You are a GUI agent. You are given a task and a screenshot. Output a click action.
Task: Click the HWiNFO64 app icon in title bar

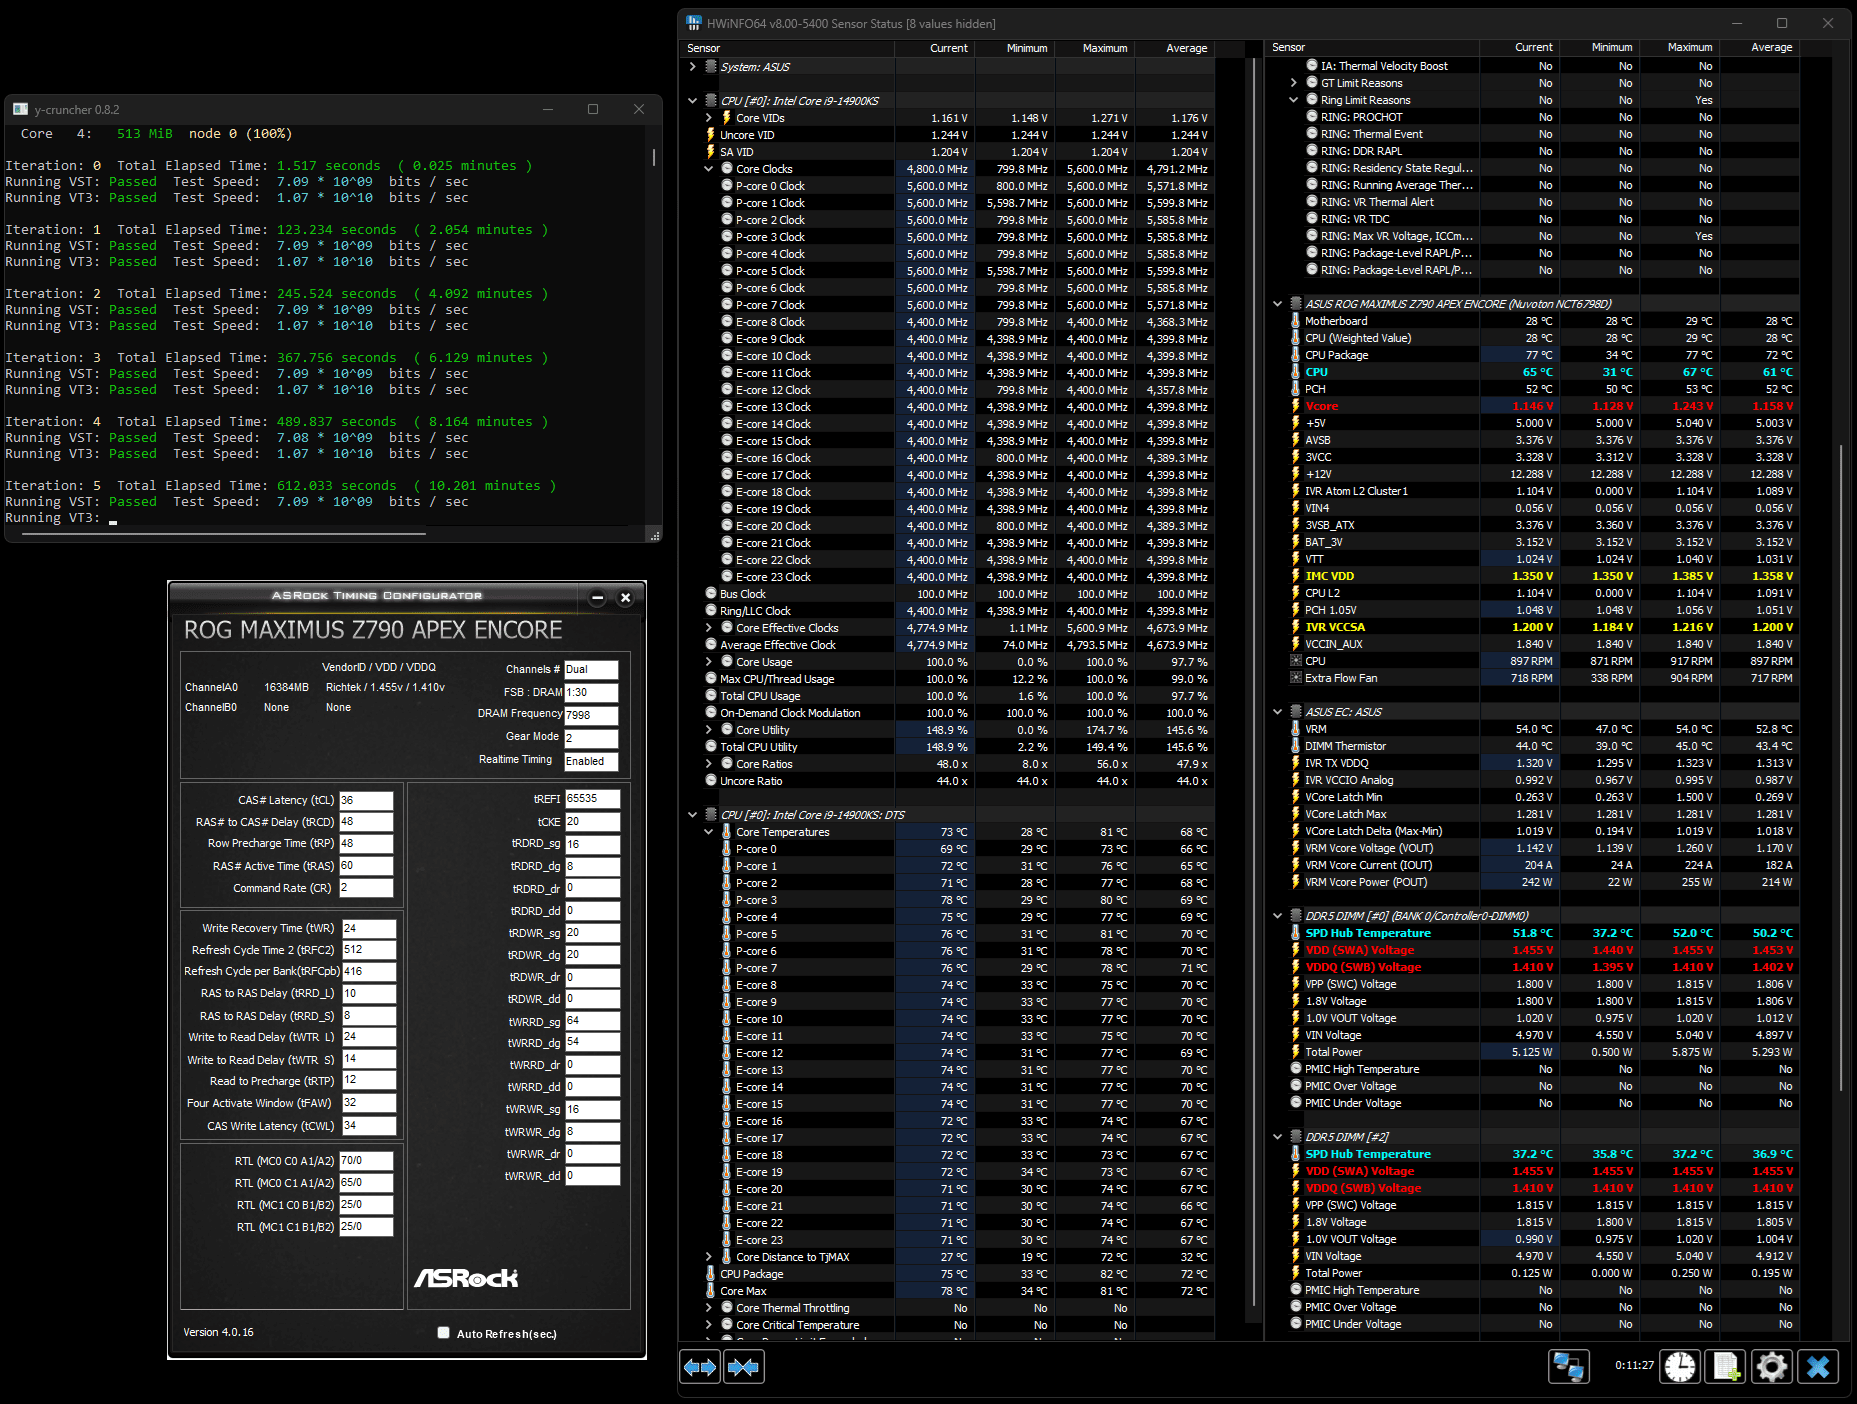point(694,23)
